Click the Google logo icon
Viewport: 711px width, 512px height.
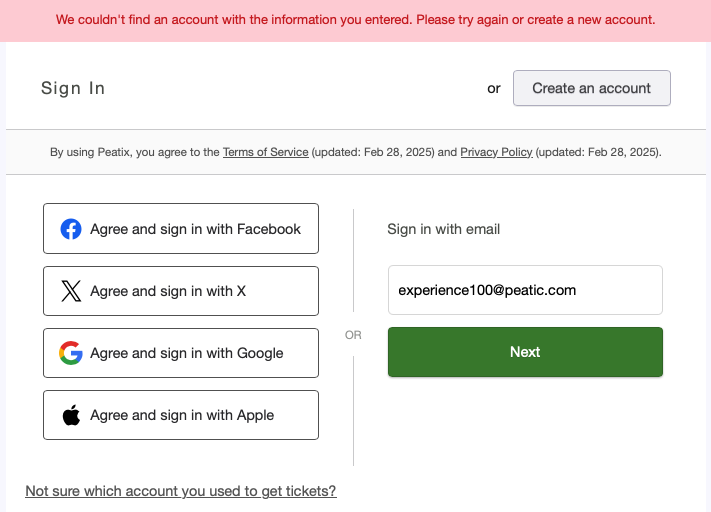[x=71, y=353]
